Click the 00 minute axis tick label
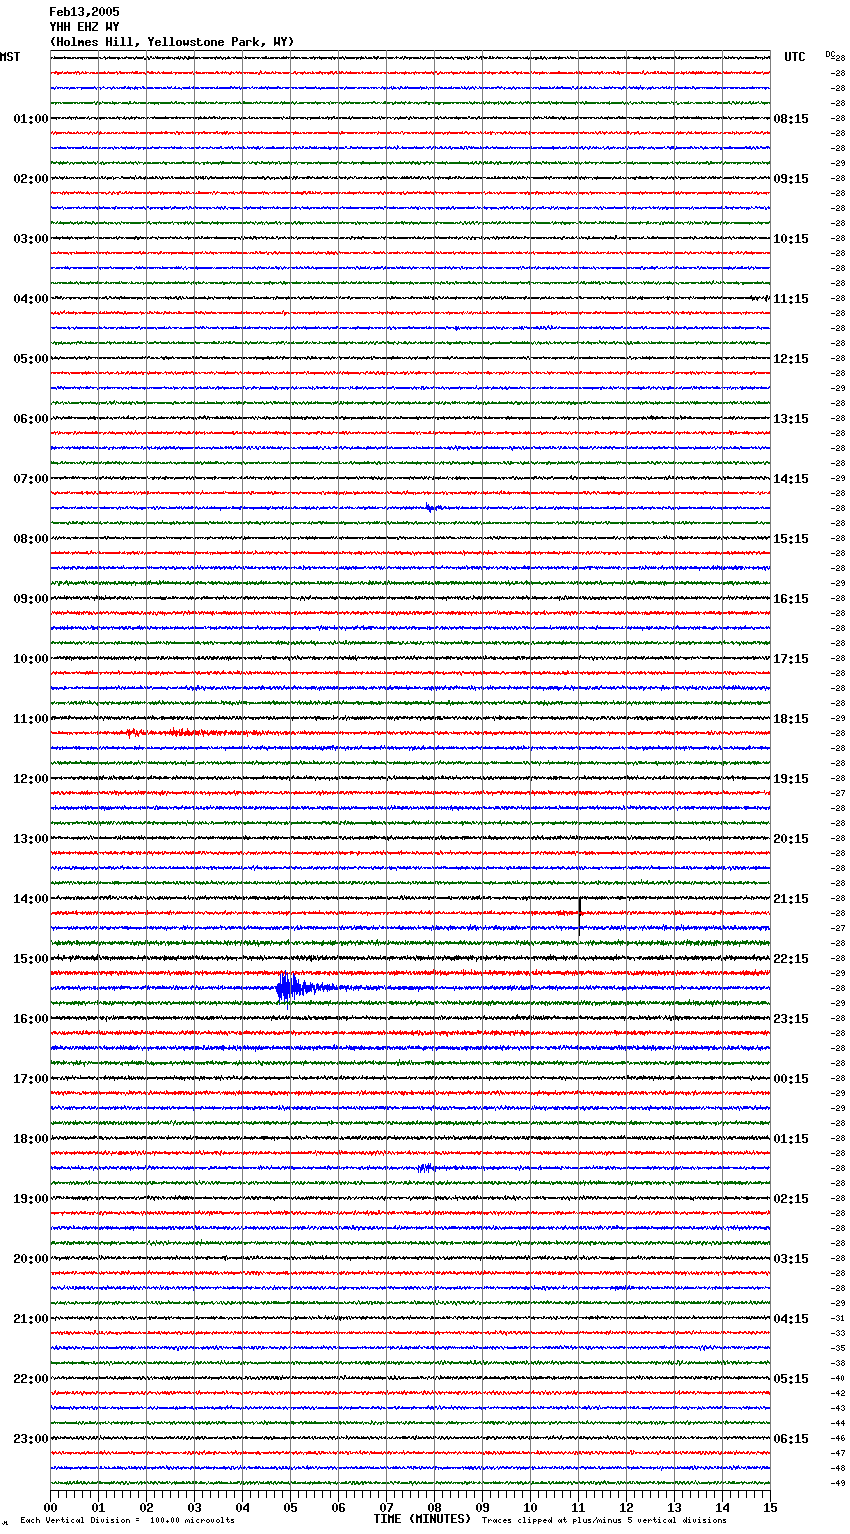Screen dimensions: 850x1534 [51, 1508]
